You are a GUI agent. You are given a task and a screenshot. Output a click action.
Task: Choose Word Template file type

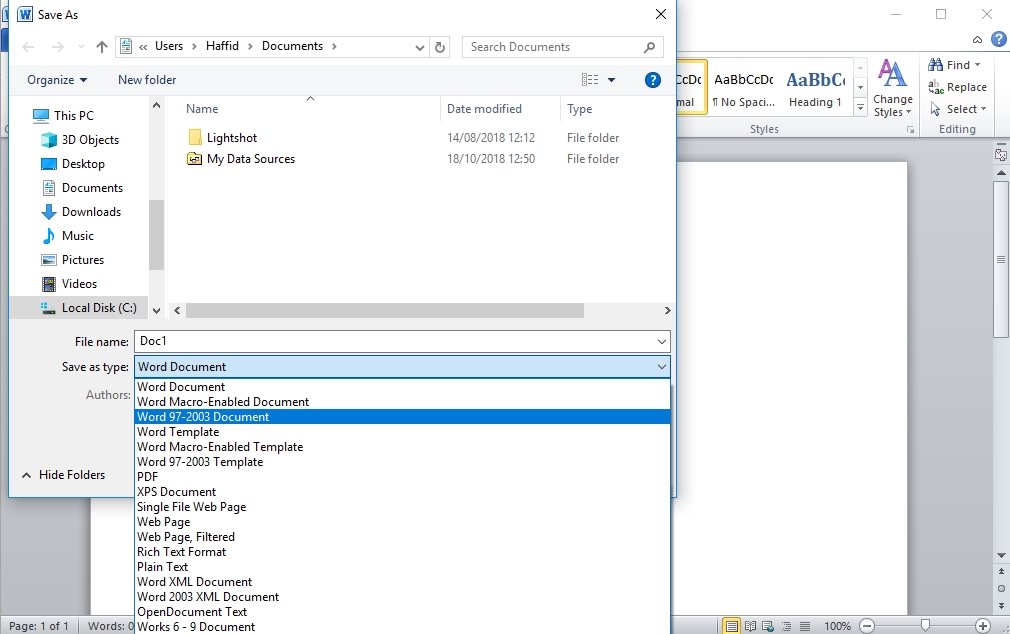click(x=403, y=432)
